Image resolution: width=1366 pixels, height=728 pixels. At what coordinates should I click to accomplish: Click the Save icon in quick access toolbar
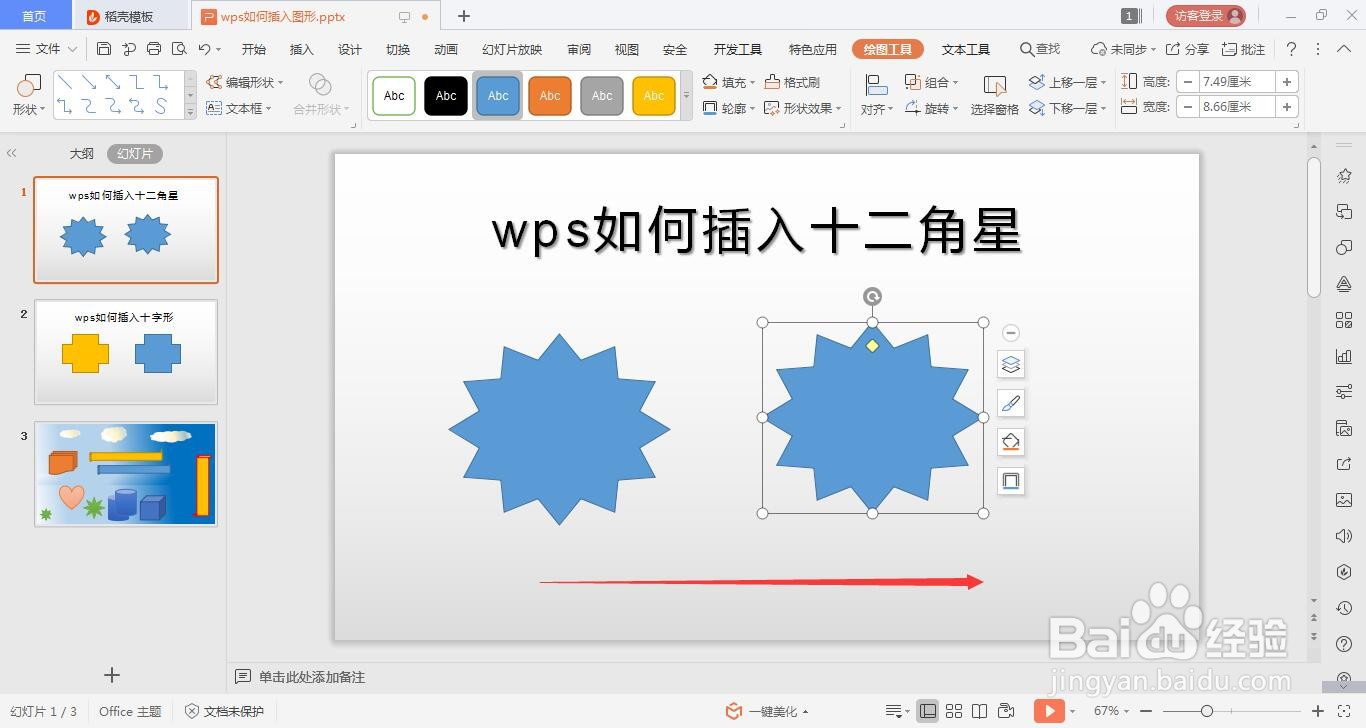pos(104,49)
